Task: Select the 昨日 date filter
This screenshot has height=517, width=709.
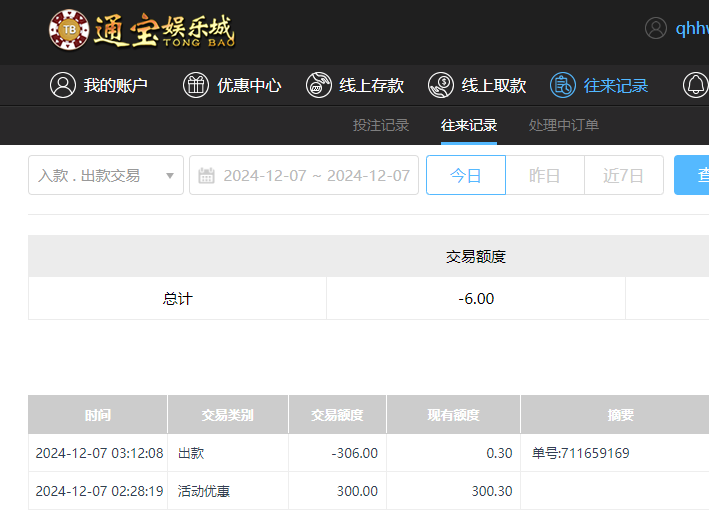Action: tap(545, 175)
